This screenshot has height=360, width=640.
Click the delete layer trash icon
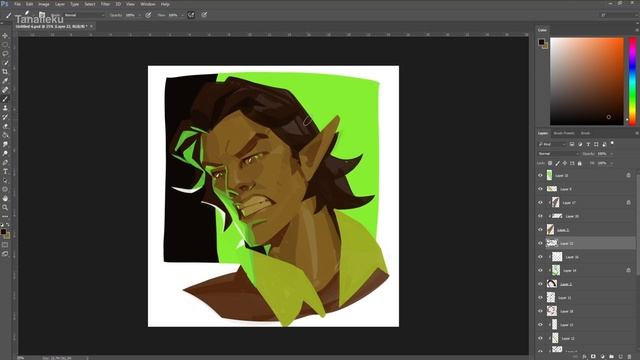point(630,357)
